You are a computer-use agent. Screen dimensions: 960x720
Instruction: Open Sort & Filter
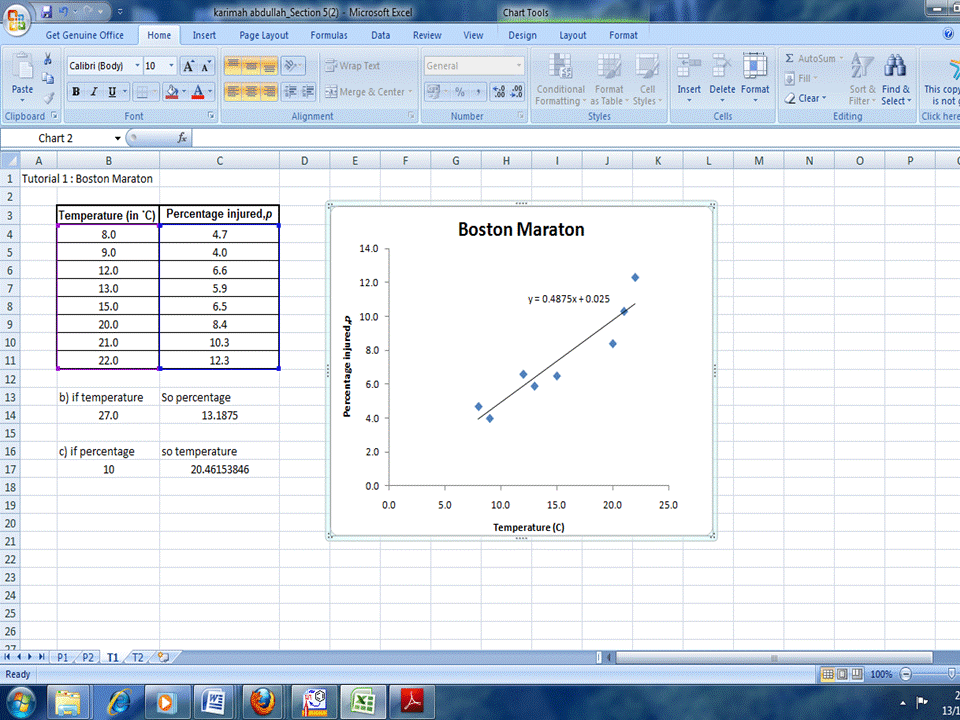862,80
